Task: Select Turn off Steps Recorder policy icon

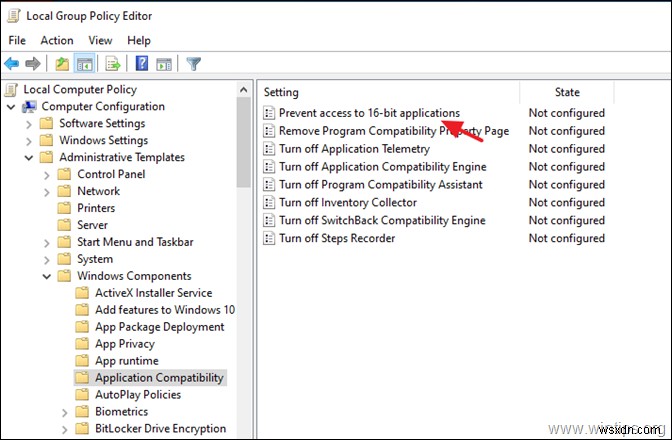Action: [x=268, y=238]
